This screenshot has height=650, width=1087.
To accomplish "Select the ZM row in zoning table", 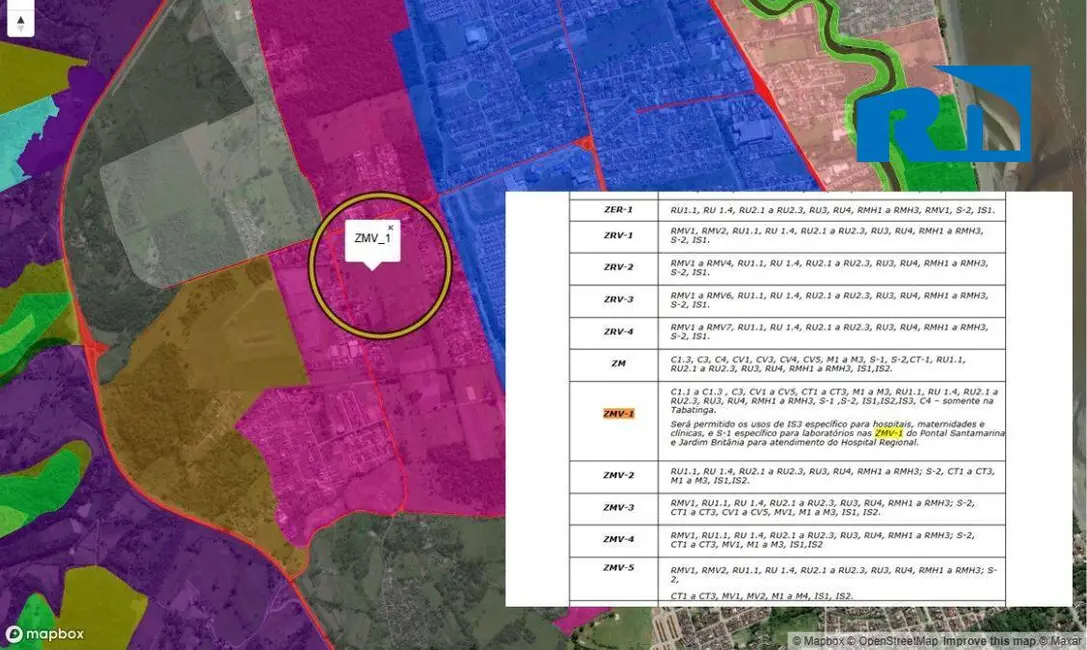I will coord(618,364).
